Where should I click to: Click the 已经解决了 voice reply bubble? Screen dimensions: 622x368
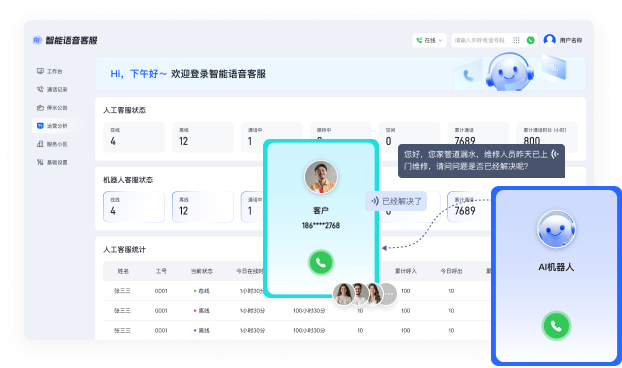(x=396, y=201)
